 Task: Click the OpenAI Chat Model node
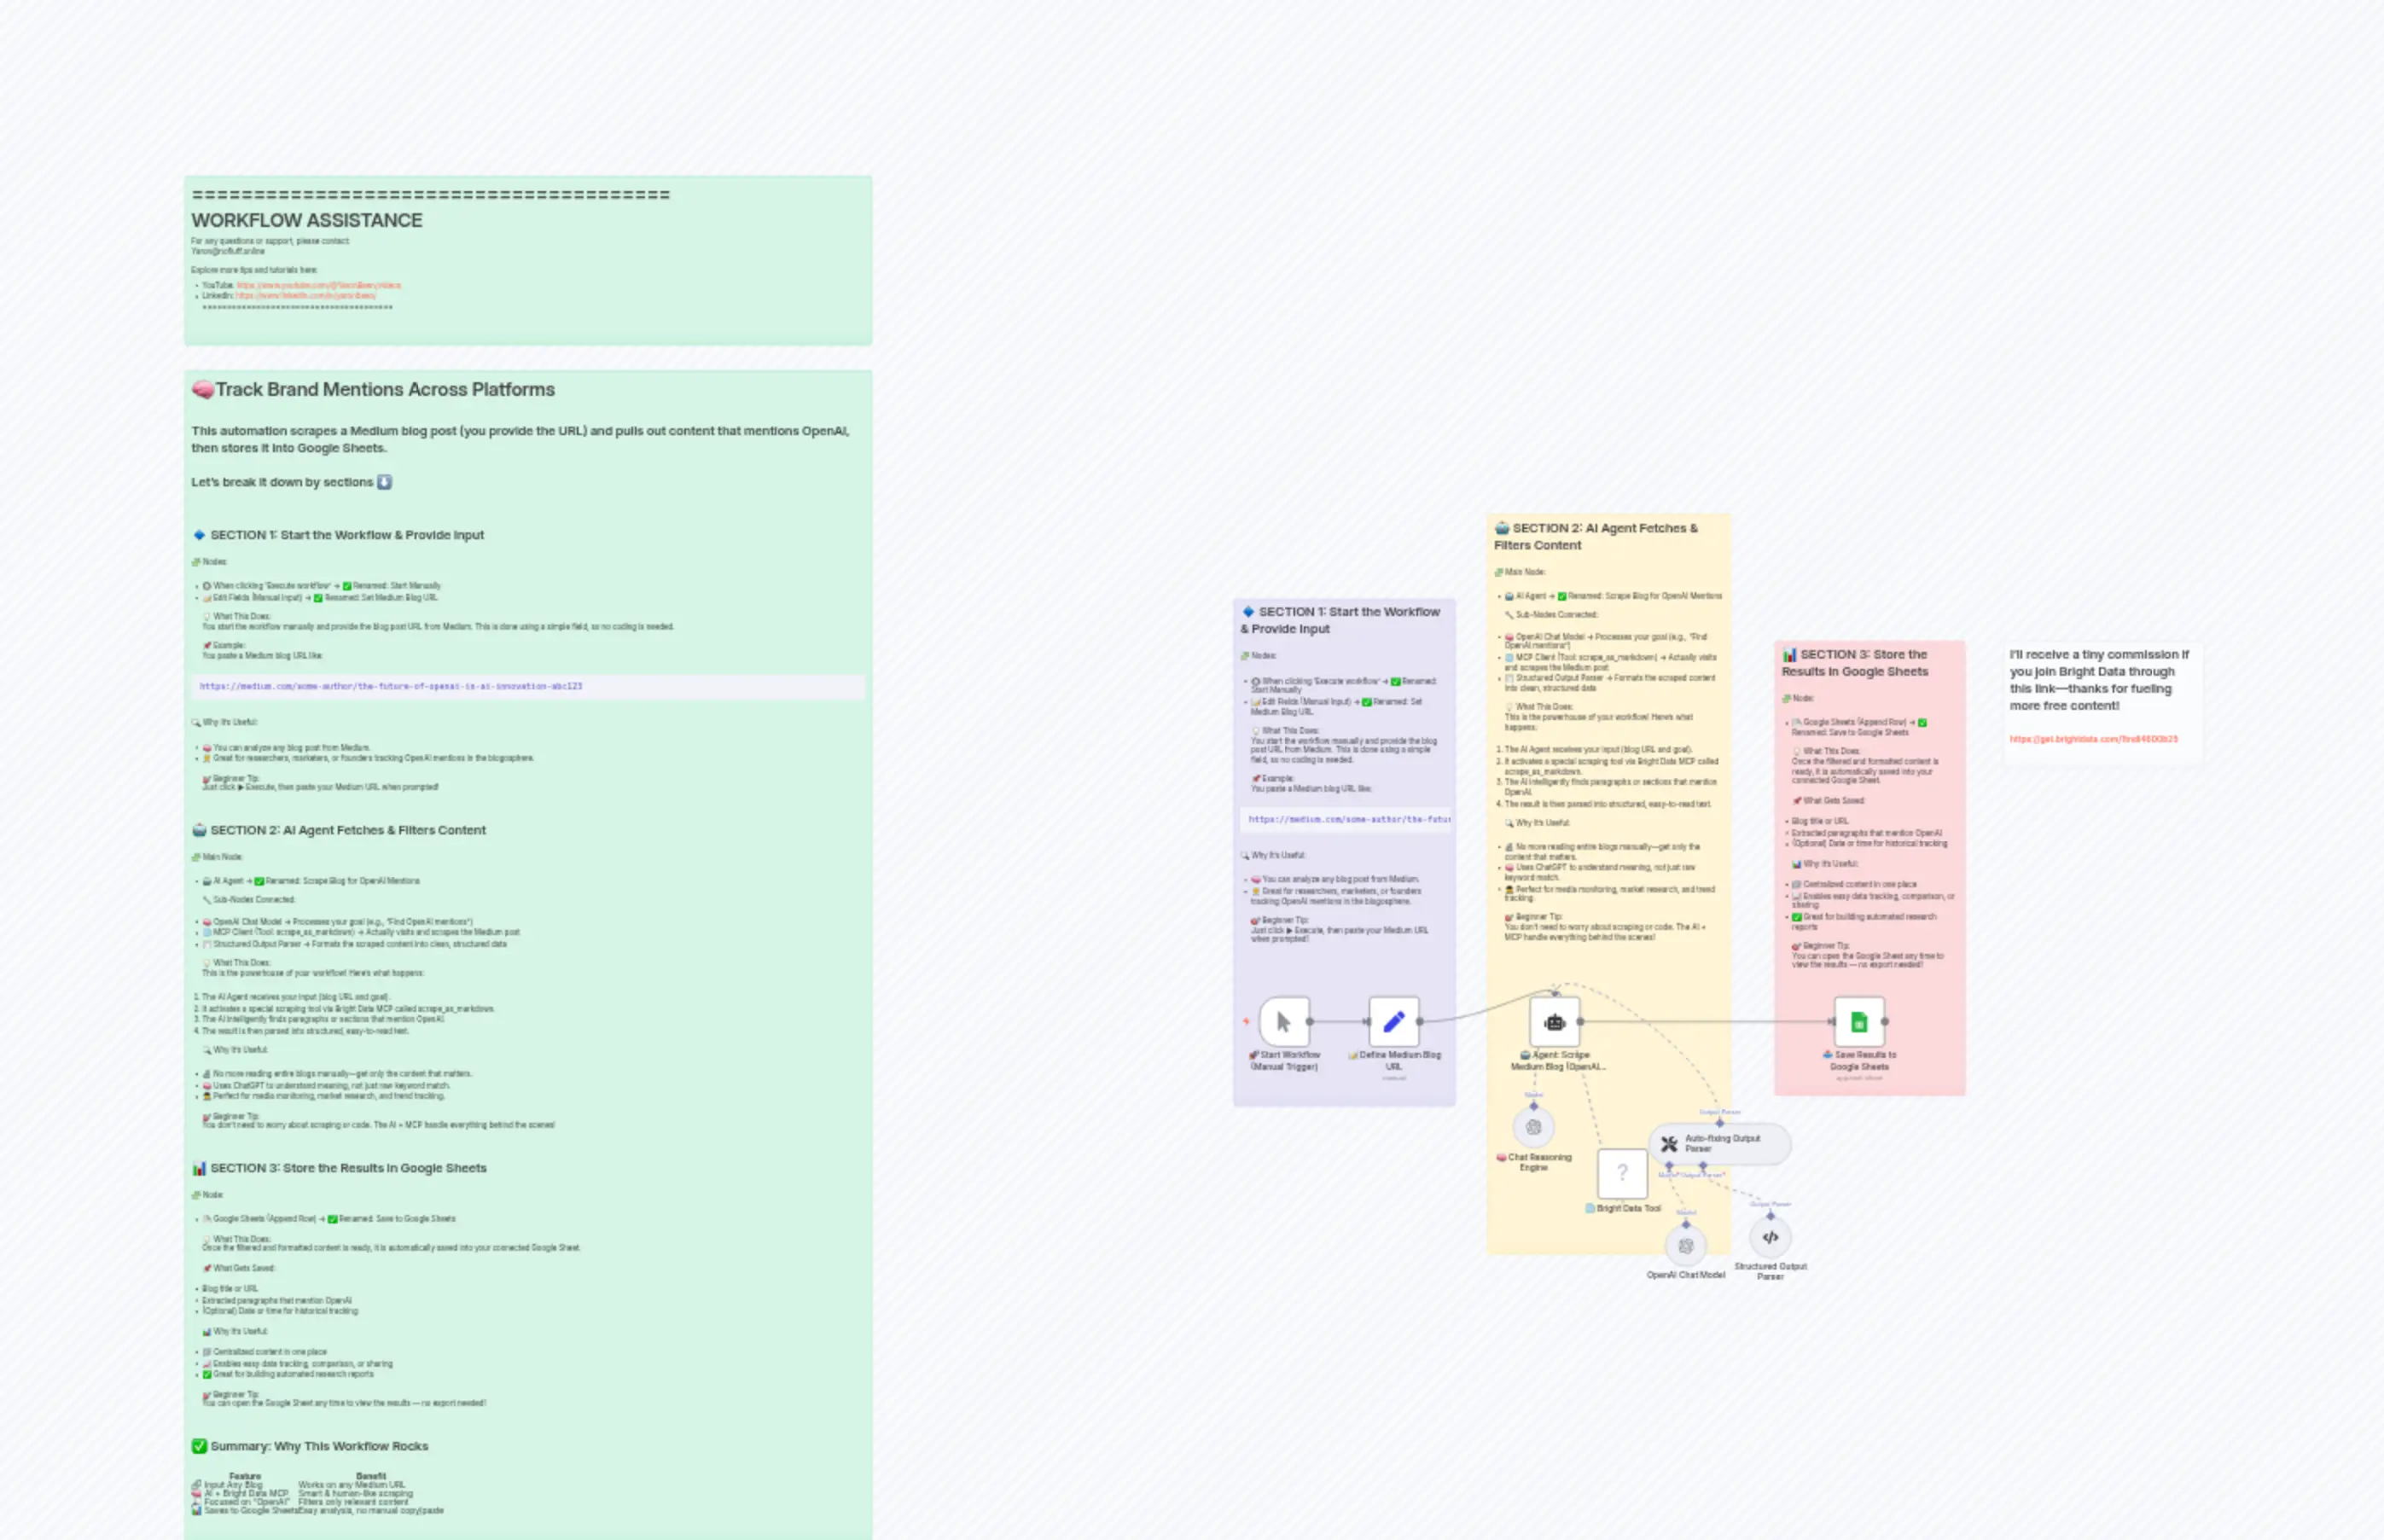[x=1685, y=1246]
